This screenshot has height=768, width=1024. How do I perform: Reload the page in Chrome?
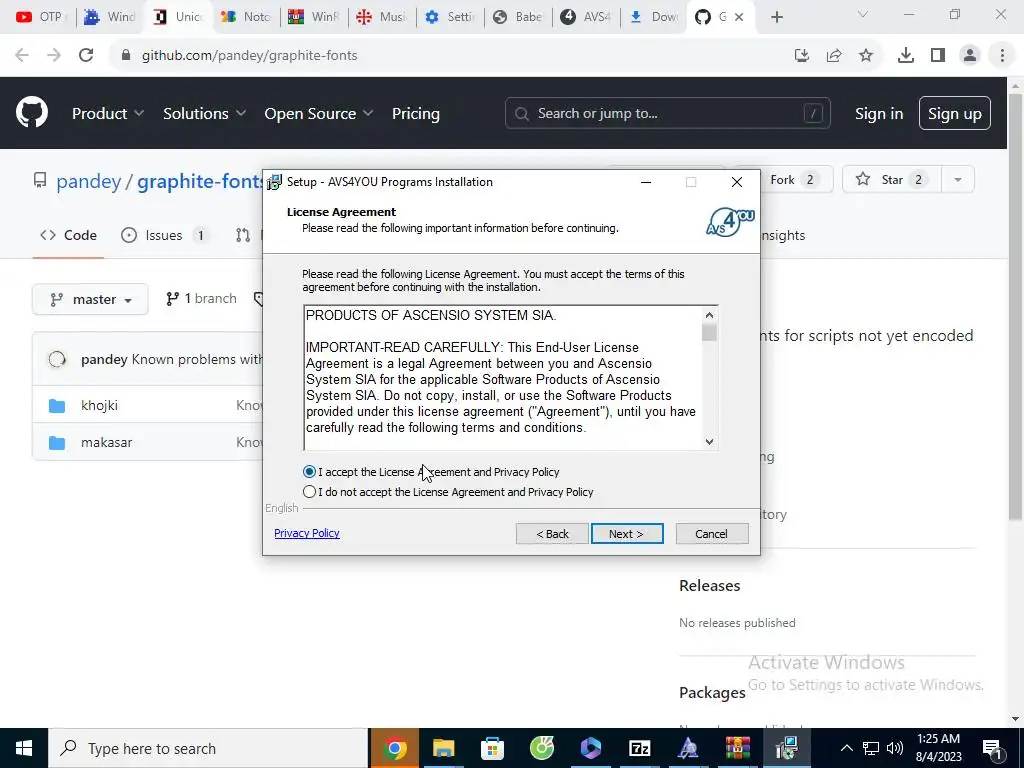tap(86, 55)
